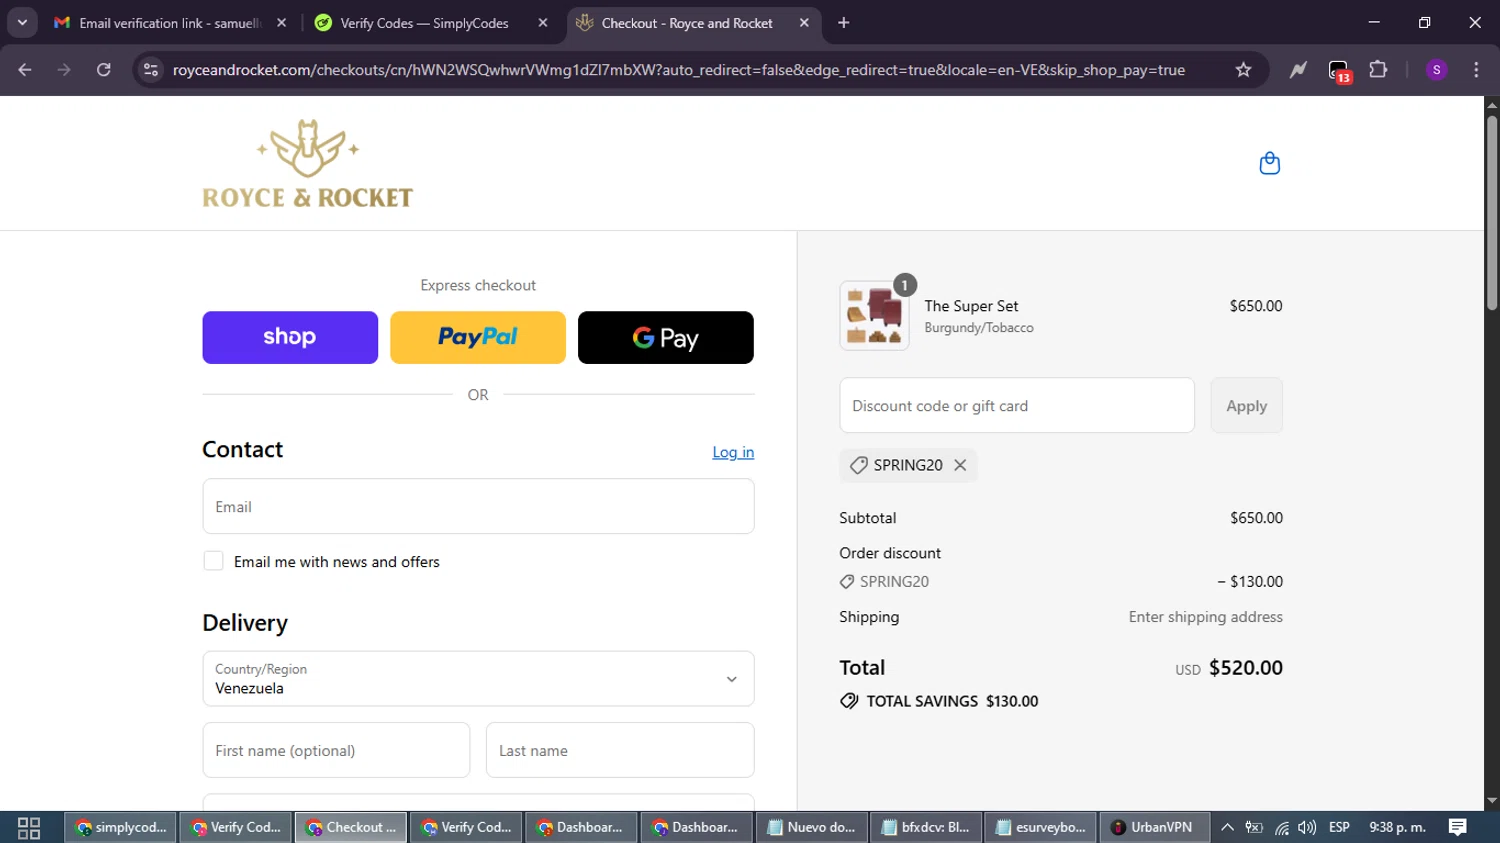Click the Royce & Rocket logo
The height and width of the screenshot is (843, 1500).
308,164
